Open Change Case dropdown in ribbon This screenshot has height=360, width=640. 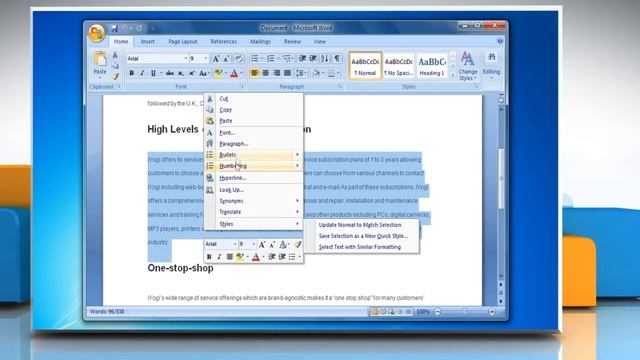204,73
